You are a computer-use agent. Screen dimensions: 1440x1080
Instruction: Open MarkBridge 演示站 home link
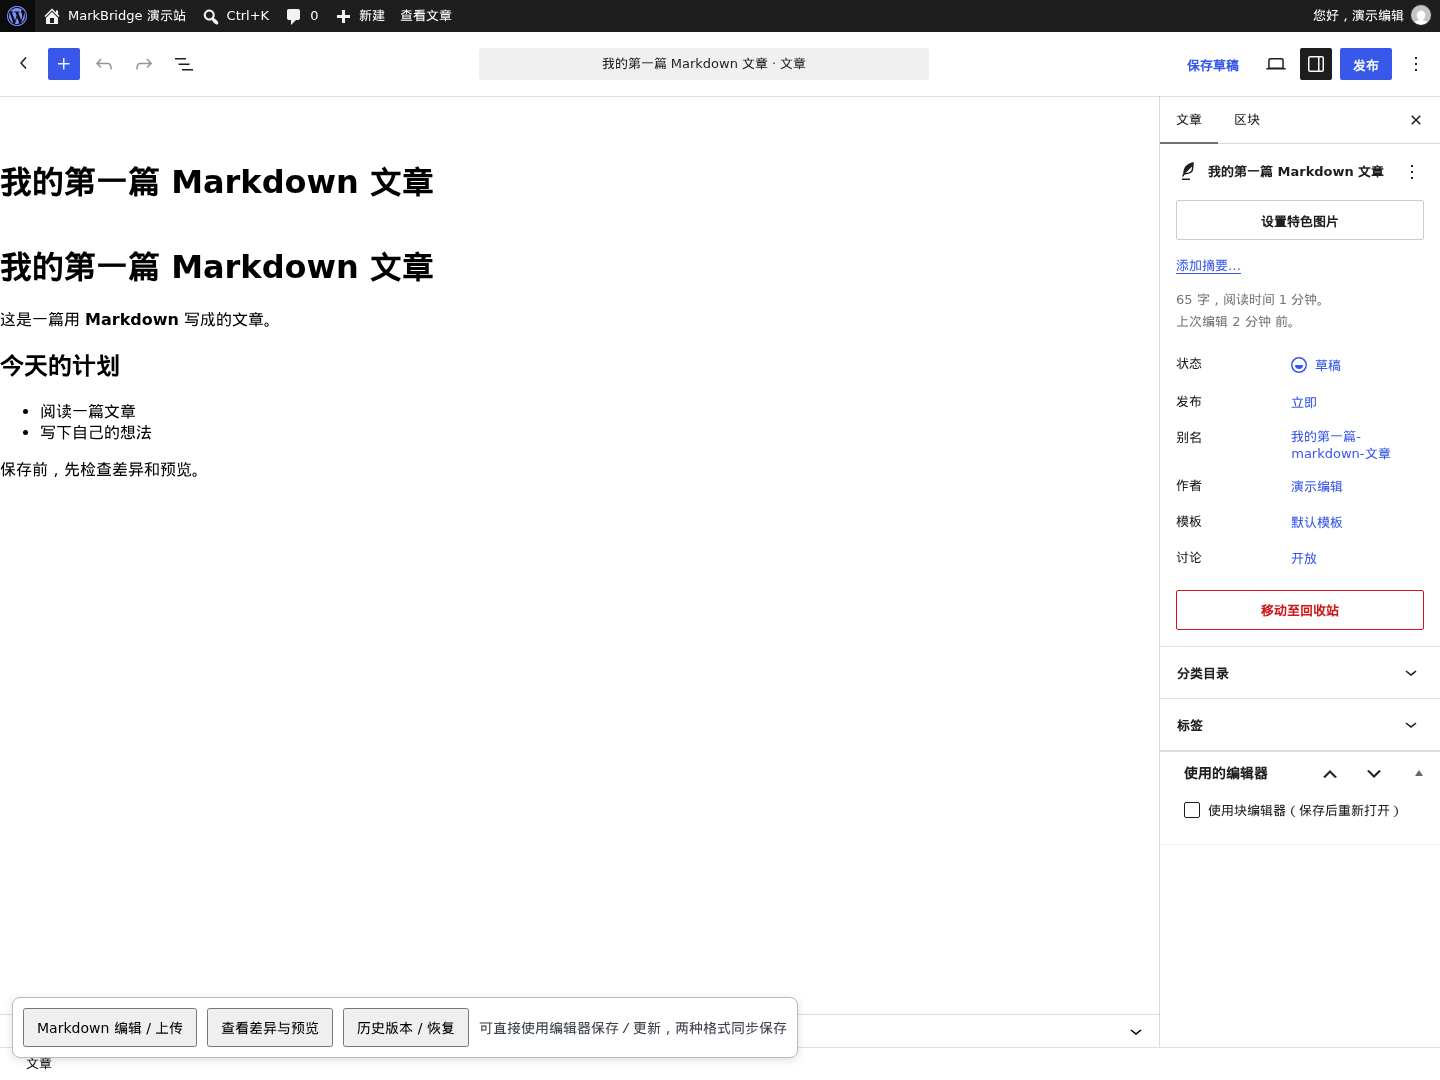(115, 16)
